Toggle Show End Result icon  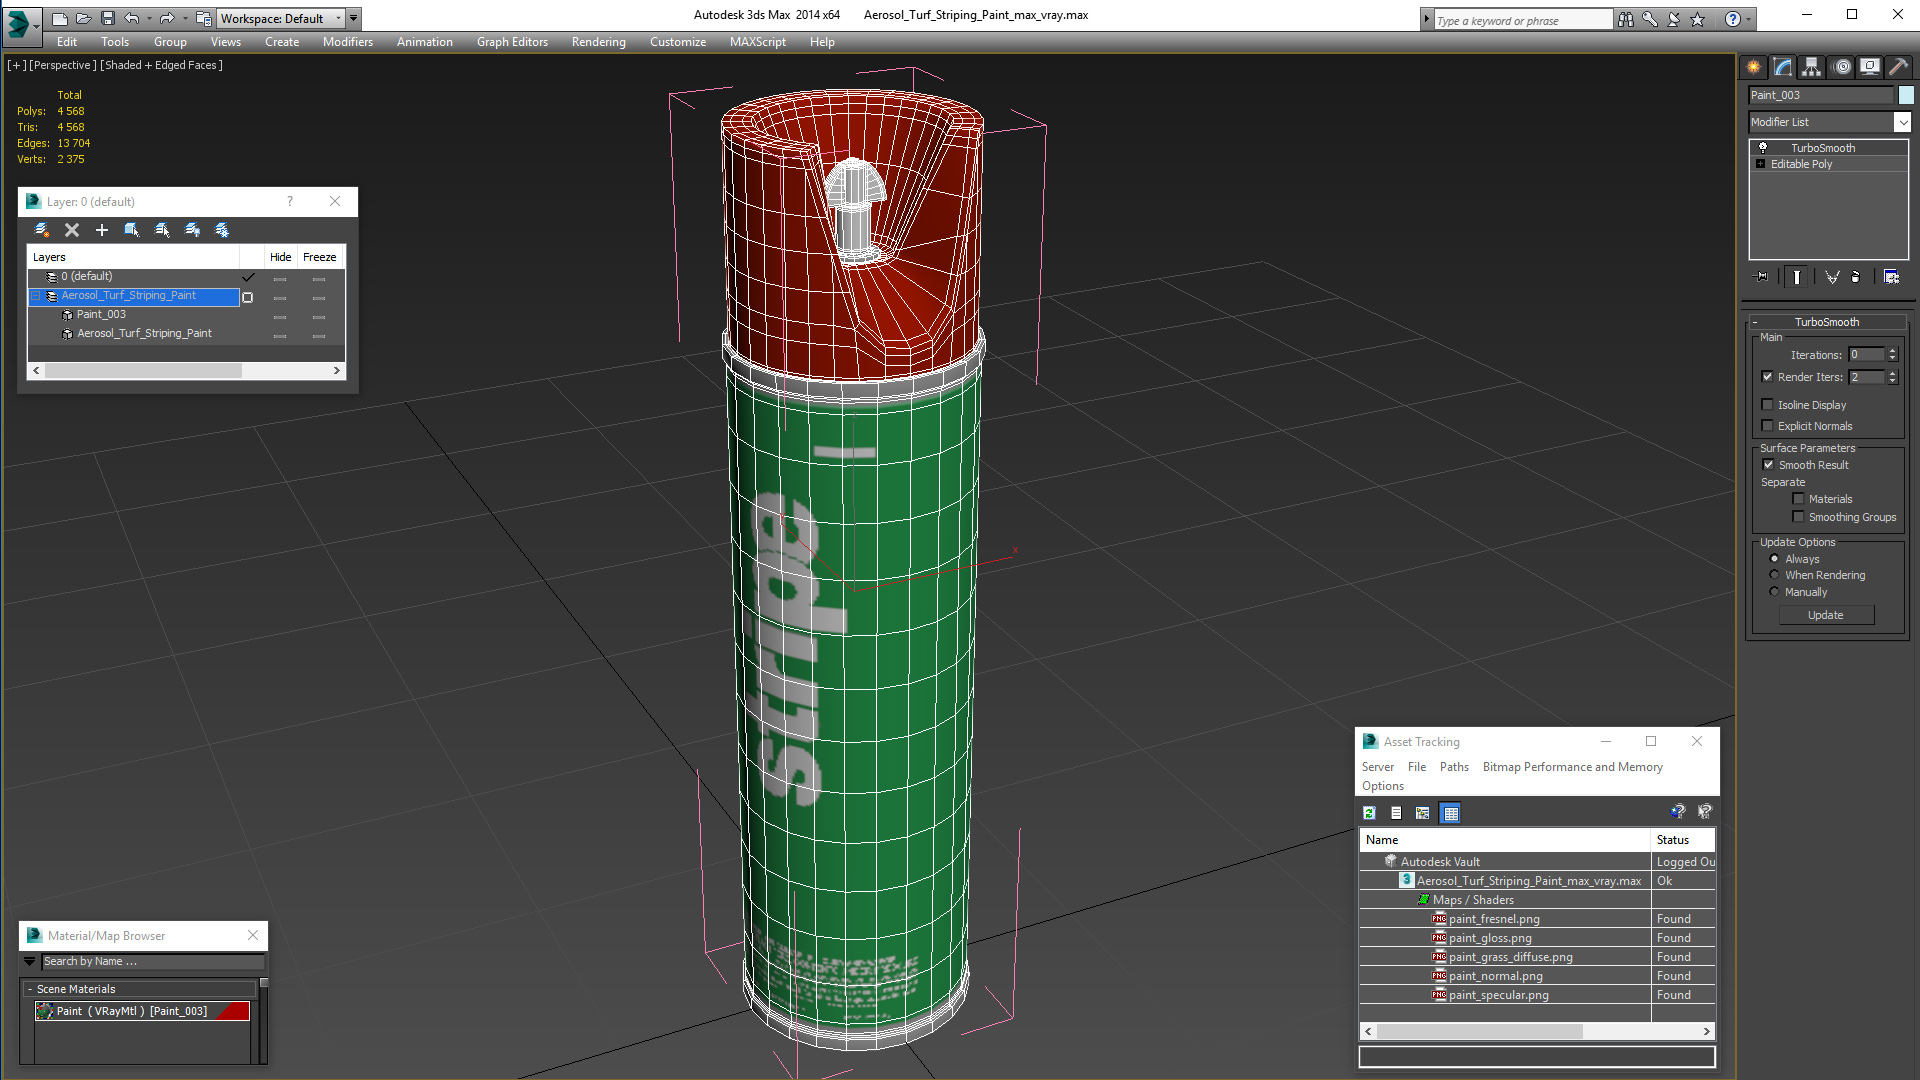1797,277
